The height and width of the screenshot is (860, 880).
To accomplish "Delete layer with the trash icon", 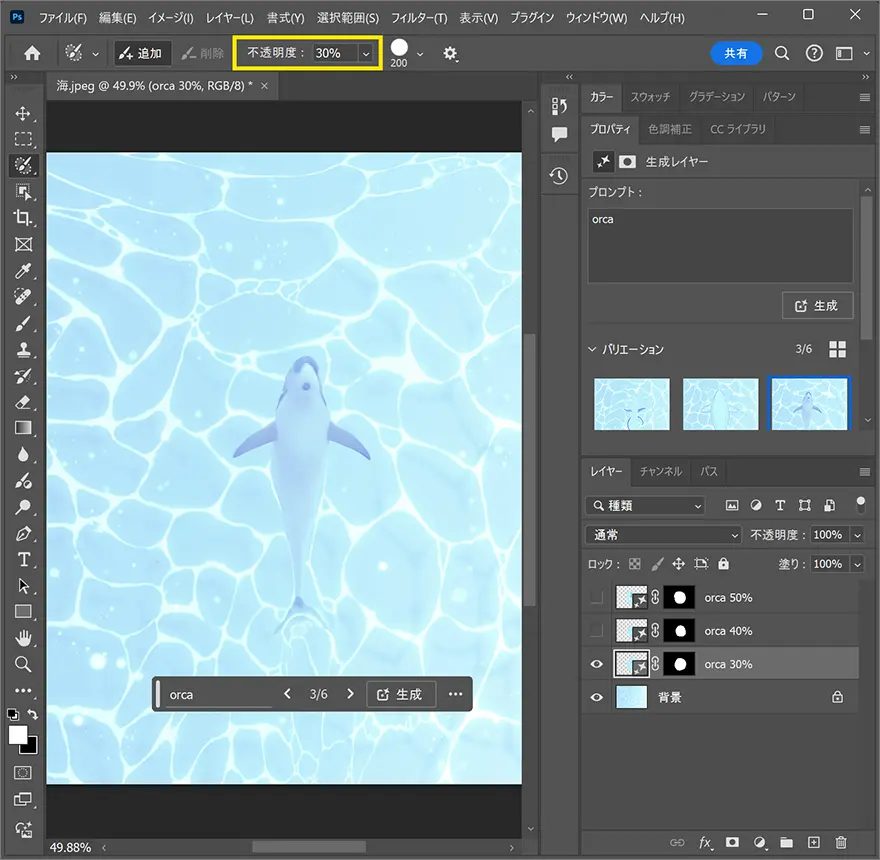I will pyautogui.click(x=841, y=842).
